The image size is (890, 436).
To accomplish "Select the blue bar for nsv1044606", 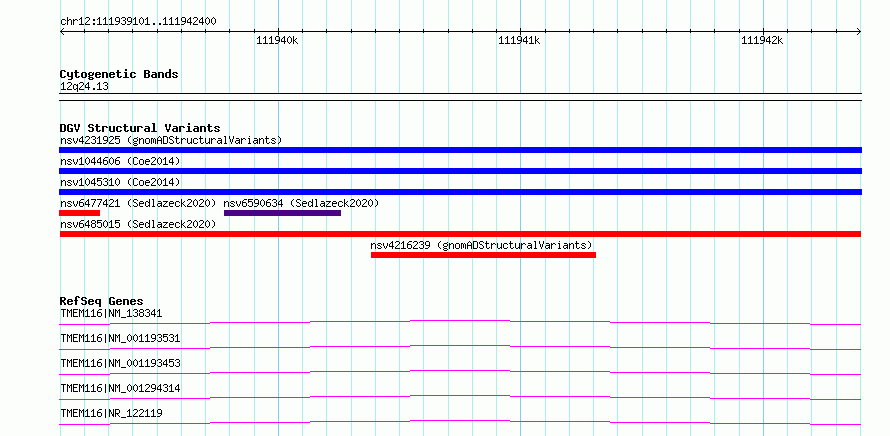I will [460, 171].
